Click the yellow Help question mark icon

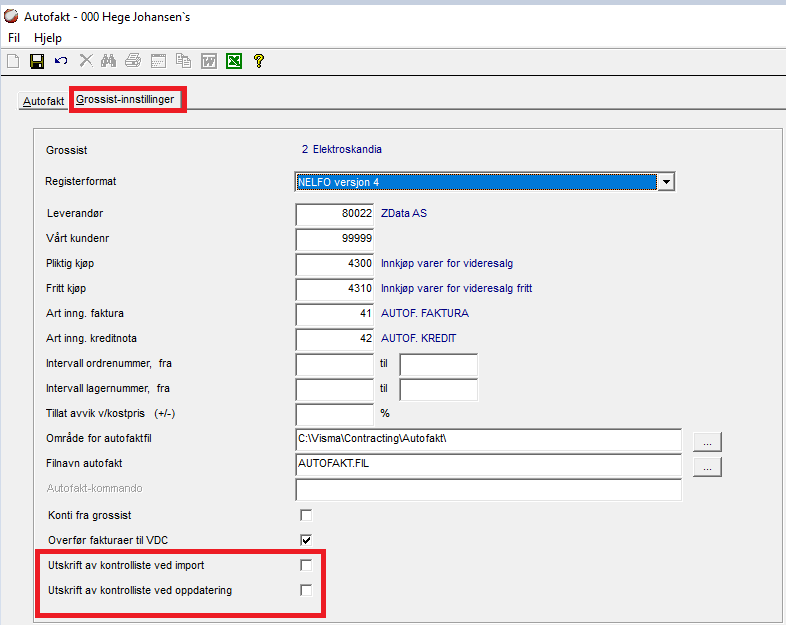coord(259,61)
